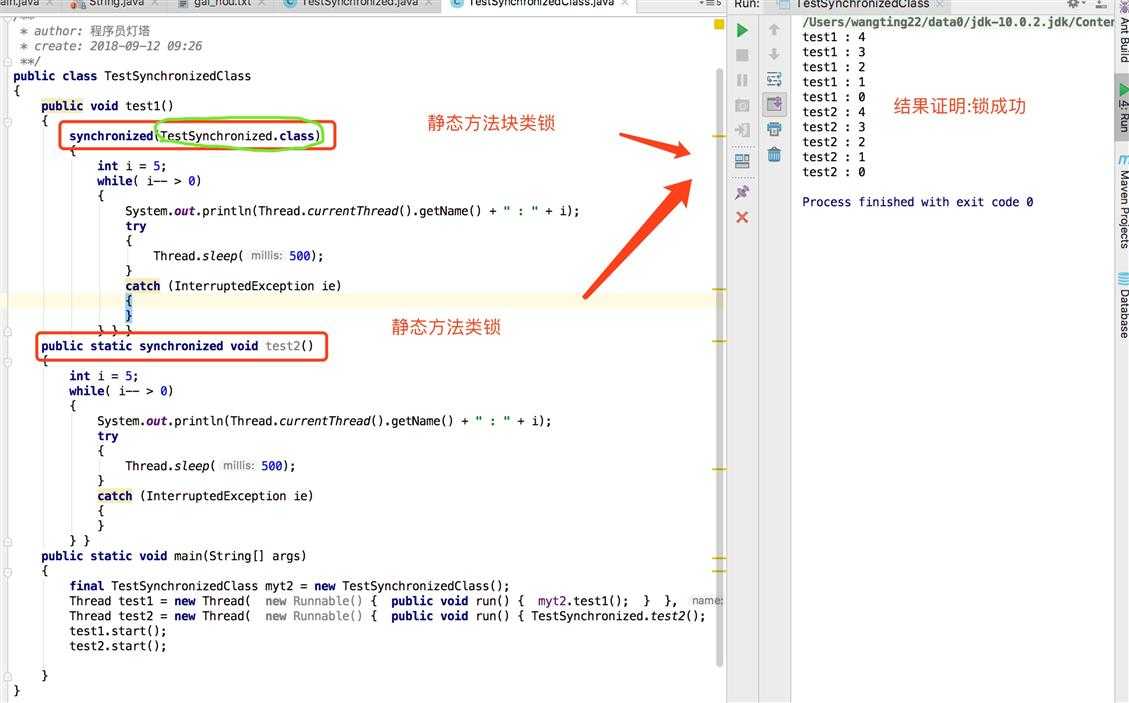Toggle the 4: Run tool window tab

[1123, 107]
